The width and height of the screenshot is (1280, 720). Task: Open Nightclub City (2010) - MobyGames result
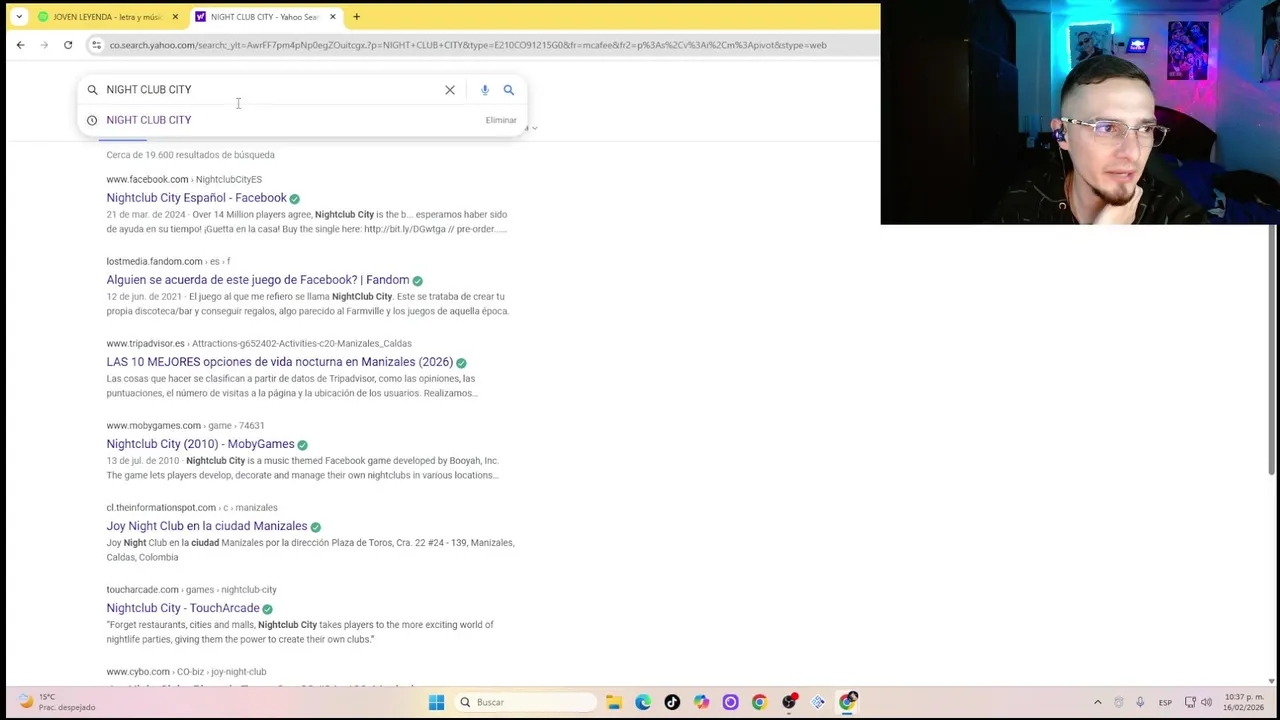pos(201,444)
